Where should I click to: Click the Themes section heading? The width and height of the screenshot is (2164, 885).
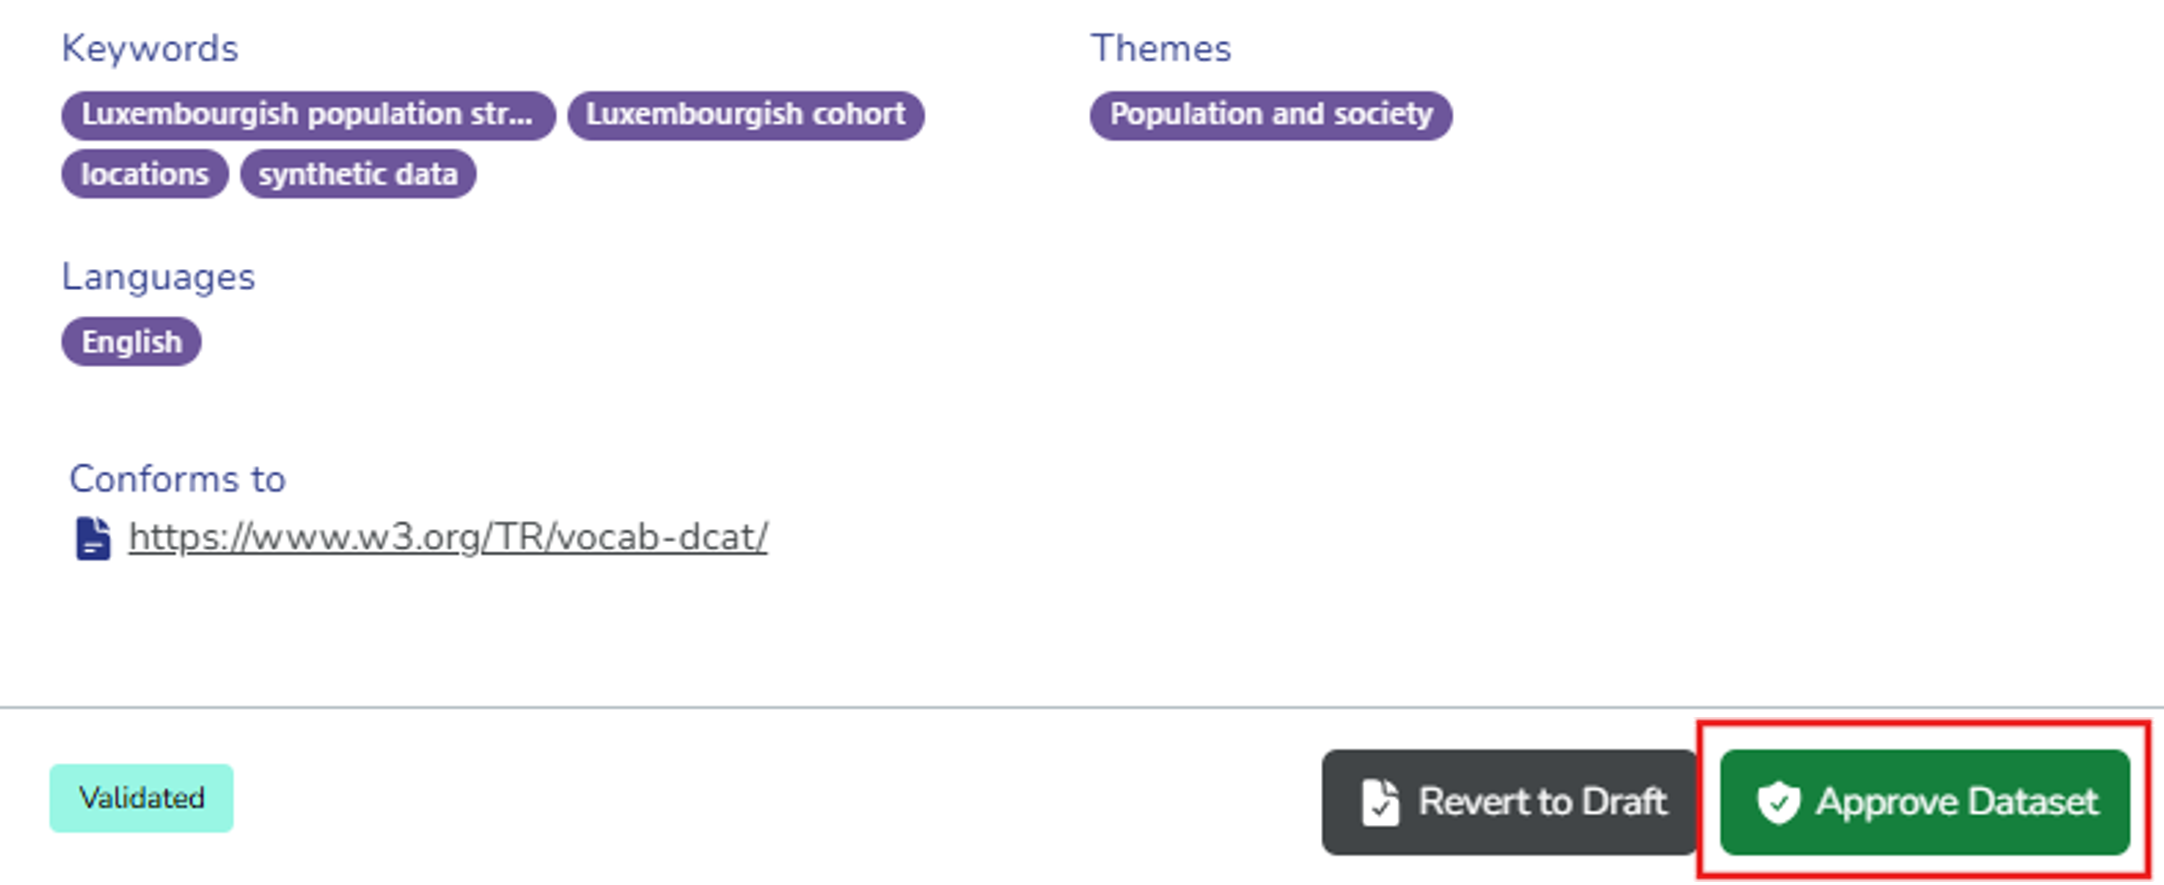[x=1160, y=48]
